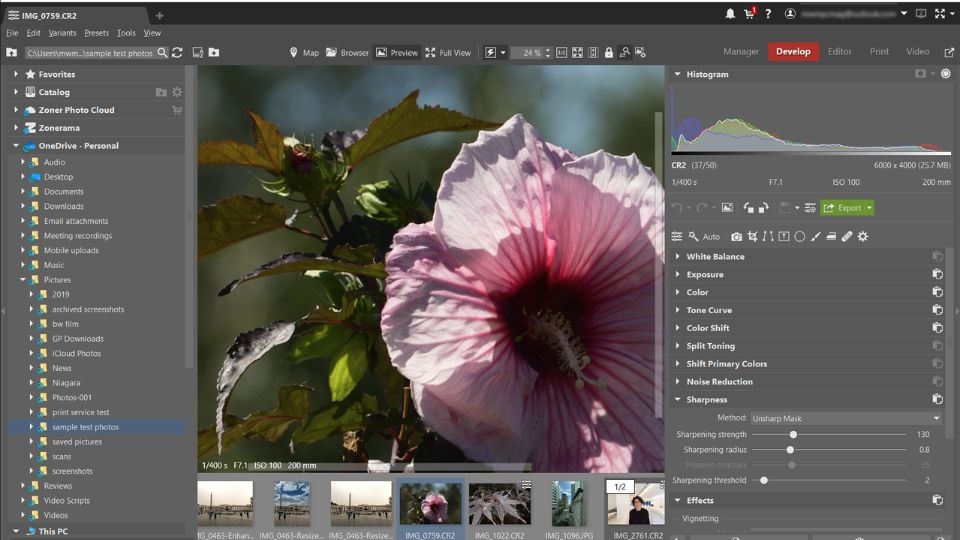
Task: Toggle the quick preview lightning button
Action: [490, 53]
